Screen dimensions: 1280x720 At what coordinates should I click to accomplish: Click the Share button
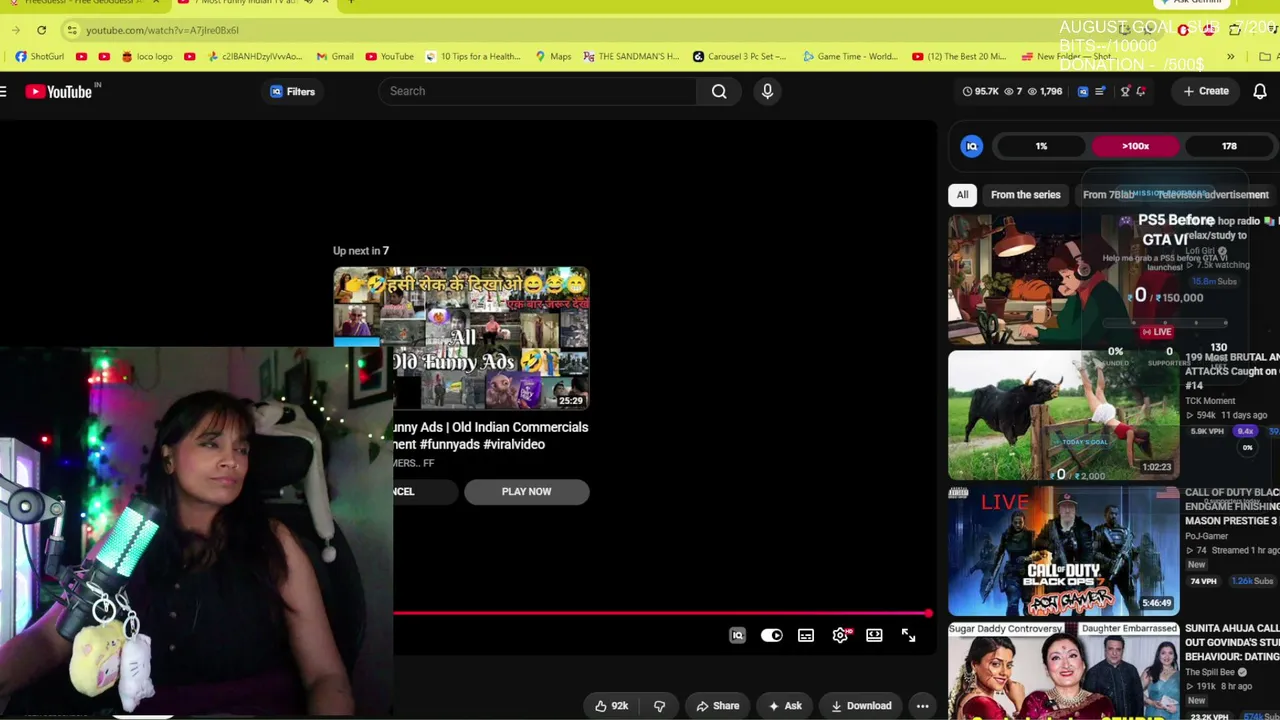click(x=717, y=706)
